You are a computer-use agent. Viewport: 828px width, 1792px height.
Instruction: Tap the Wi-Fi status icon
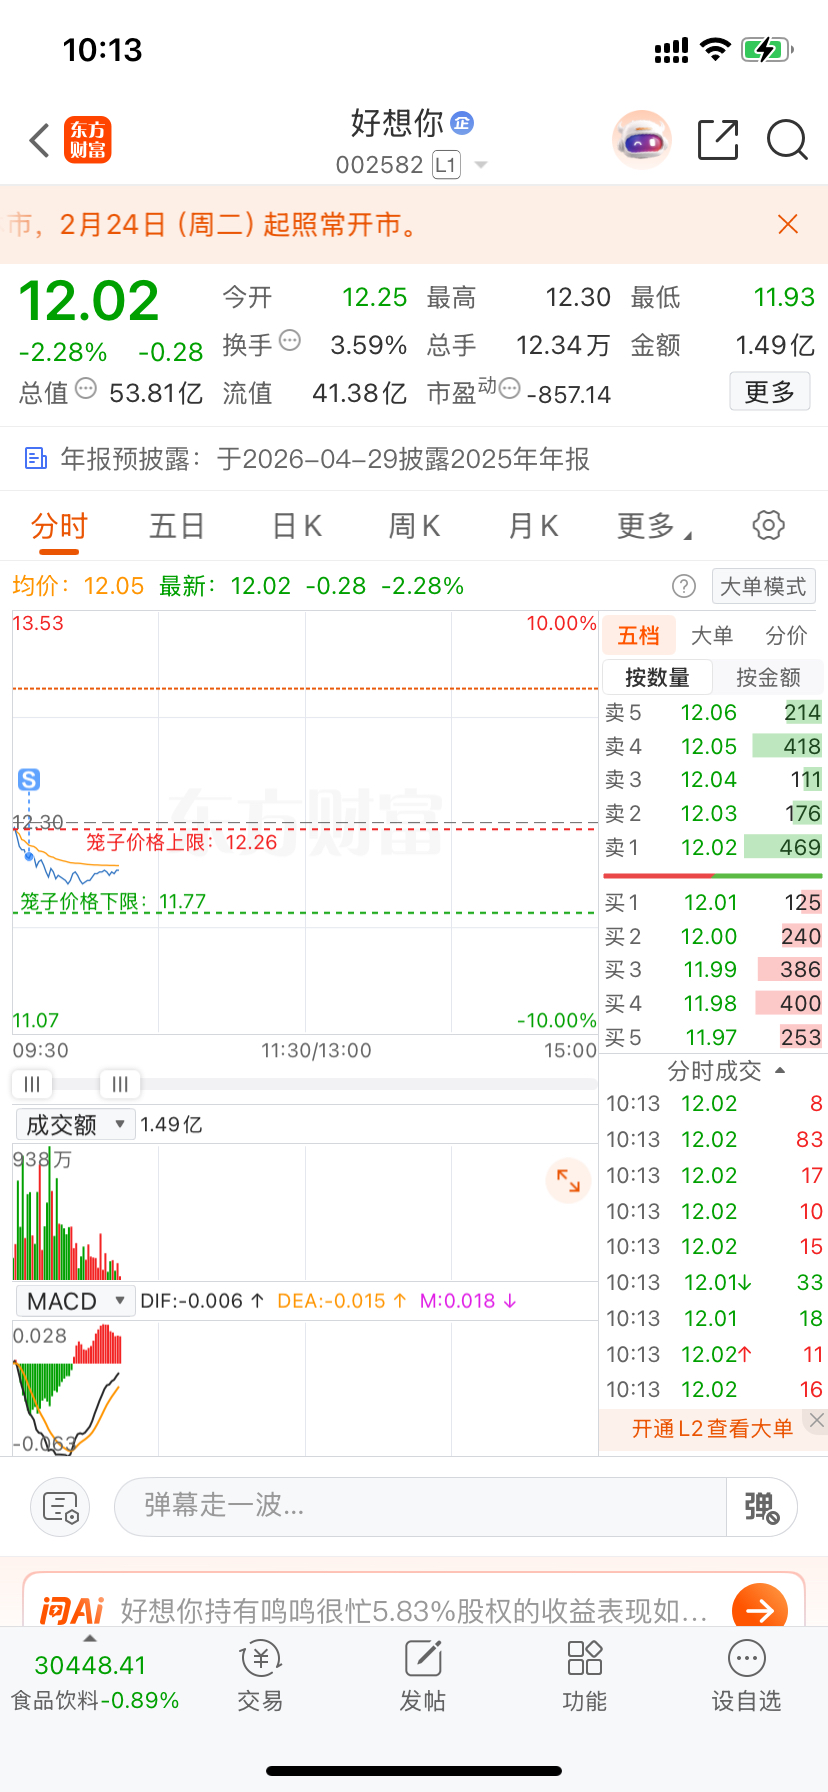click(715, 49)
